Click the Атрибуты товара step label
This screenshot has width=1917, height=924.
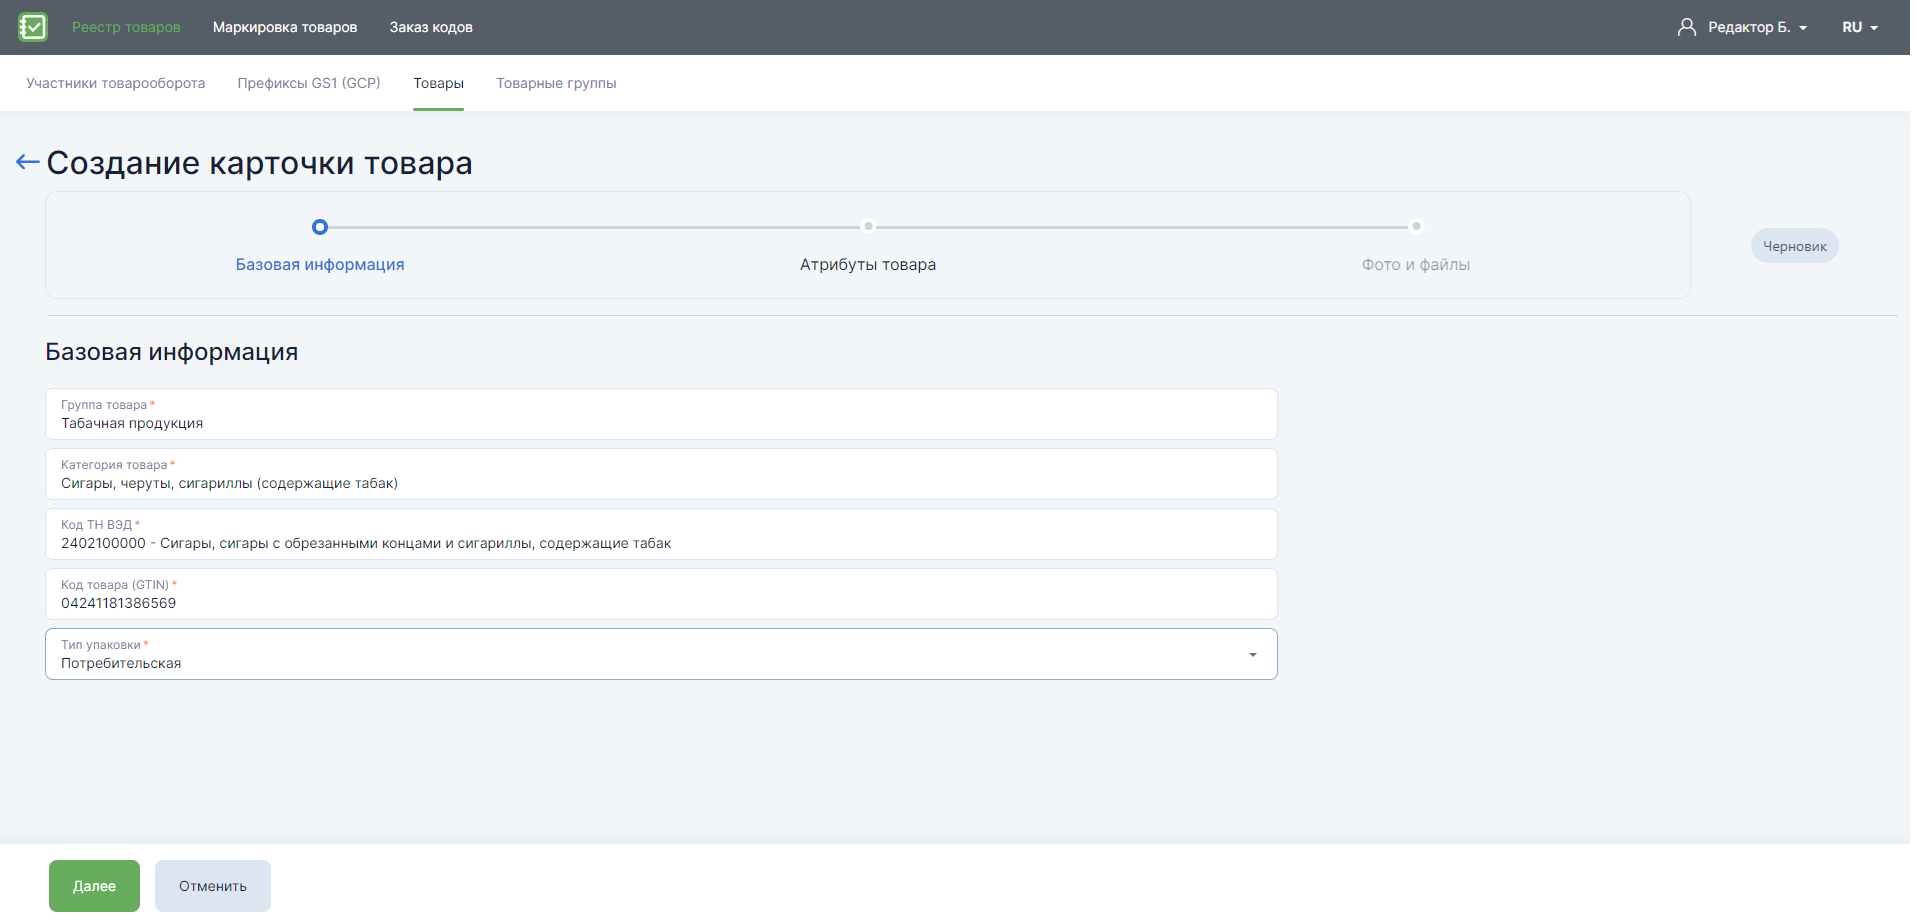coord(868,265)
